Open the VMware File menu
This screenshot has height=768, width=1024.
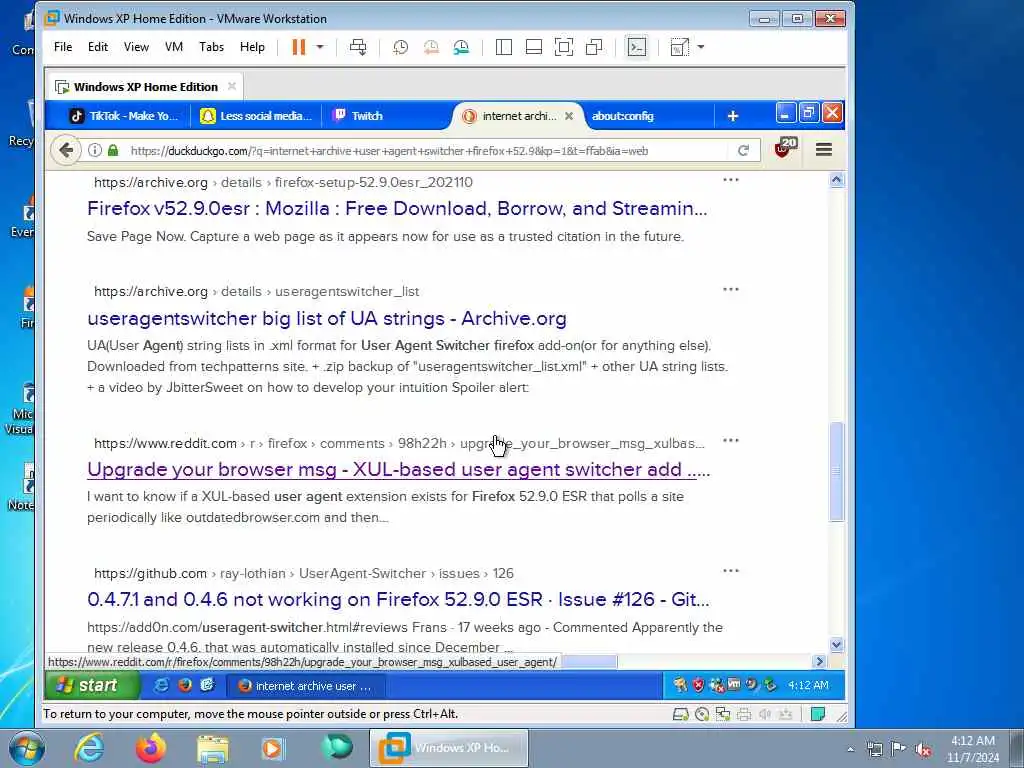pos(63,47)
